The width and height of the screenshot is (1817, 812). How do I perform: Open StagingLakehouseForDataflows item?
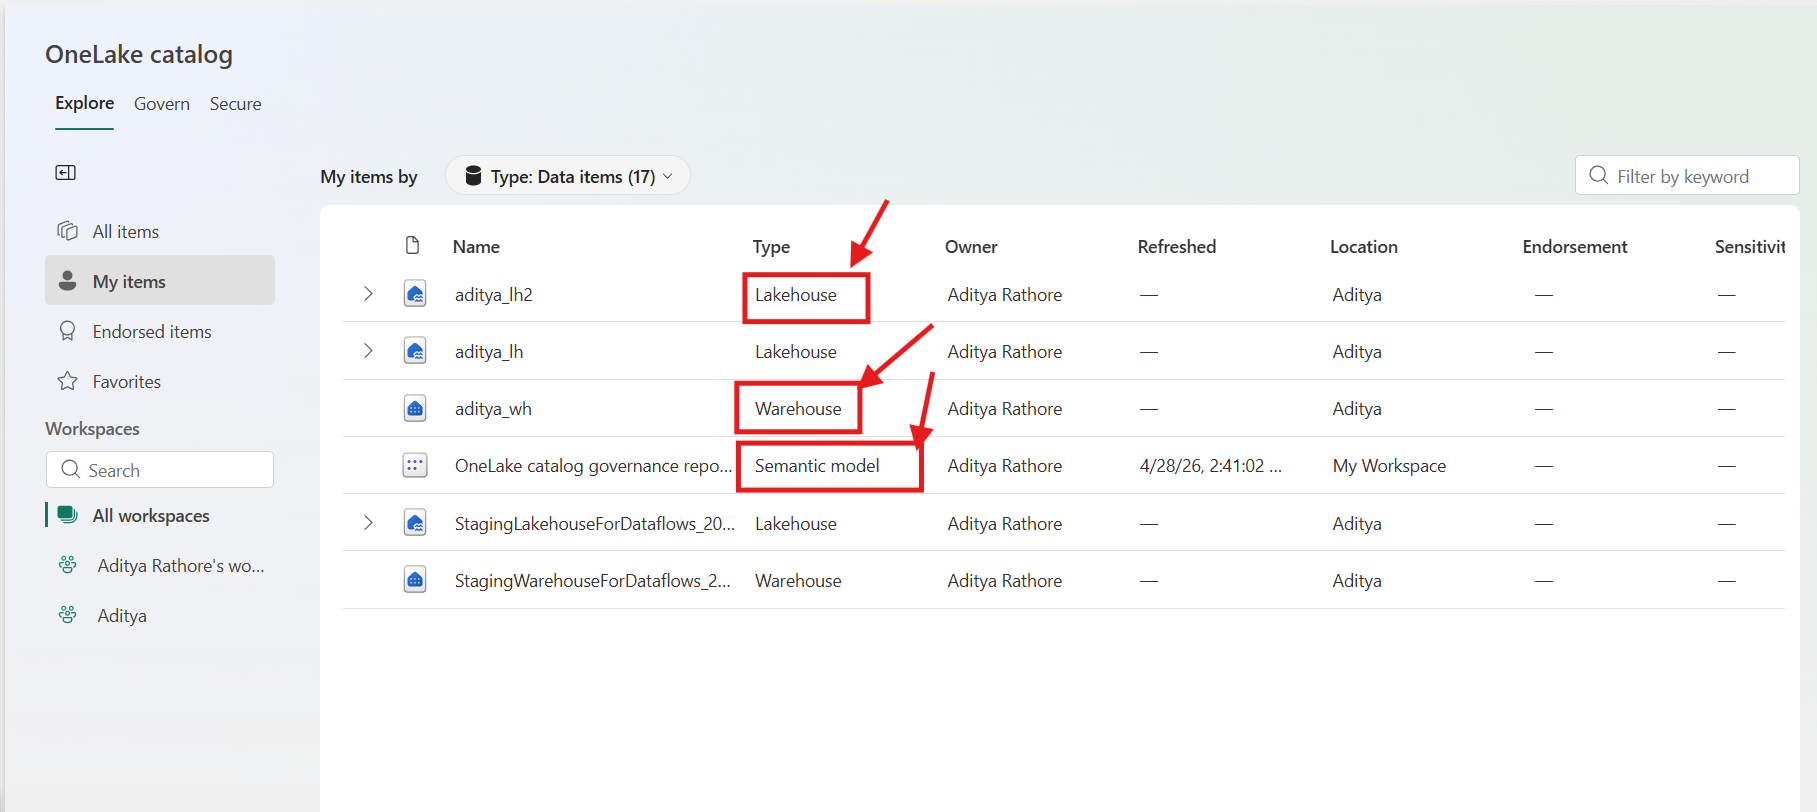(594, 524)
